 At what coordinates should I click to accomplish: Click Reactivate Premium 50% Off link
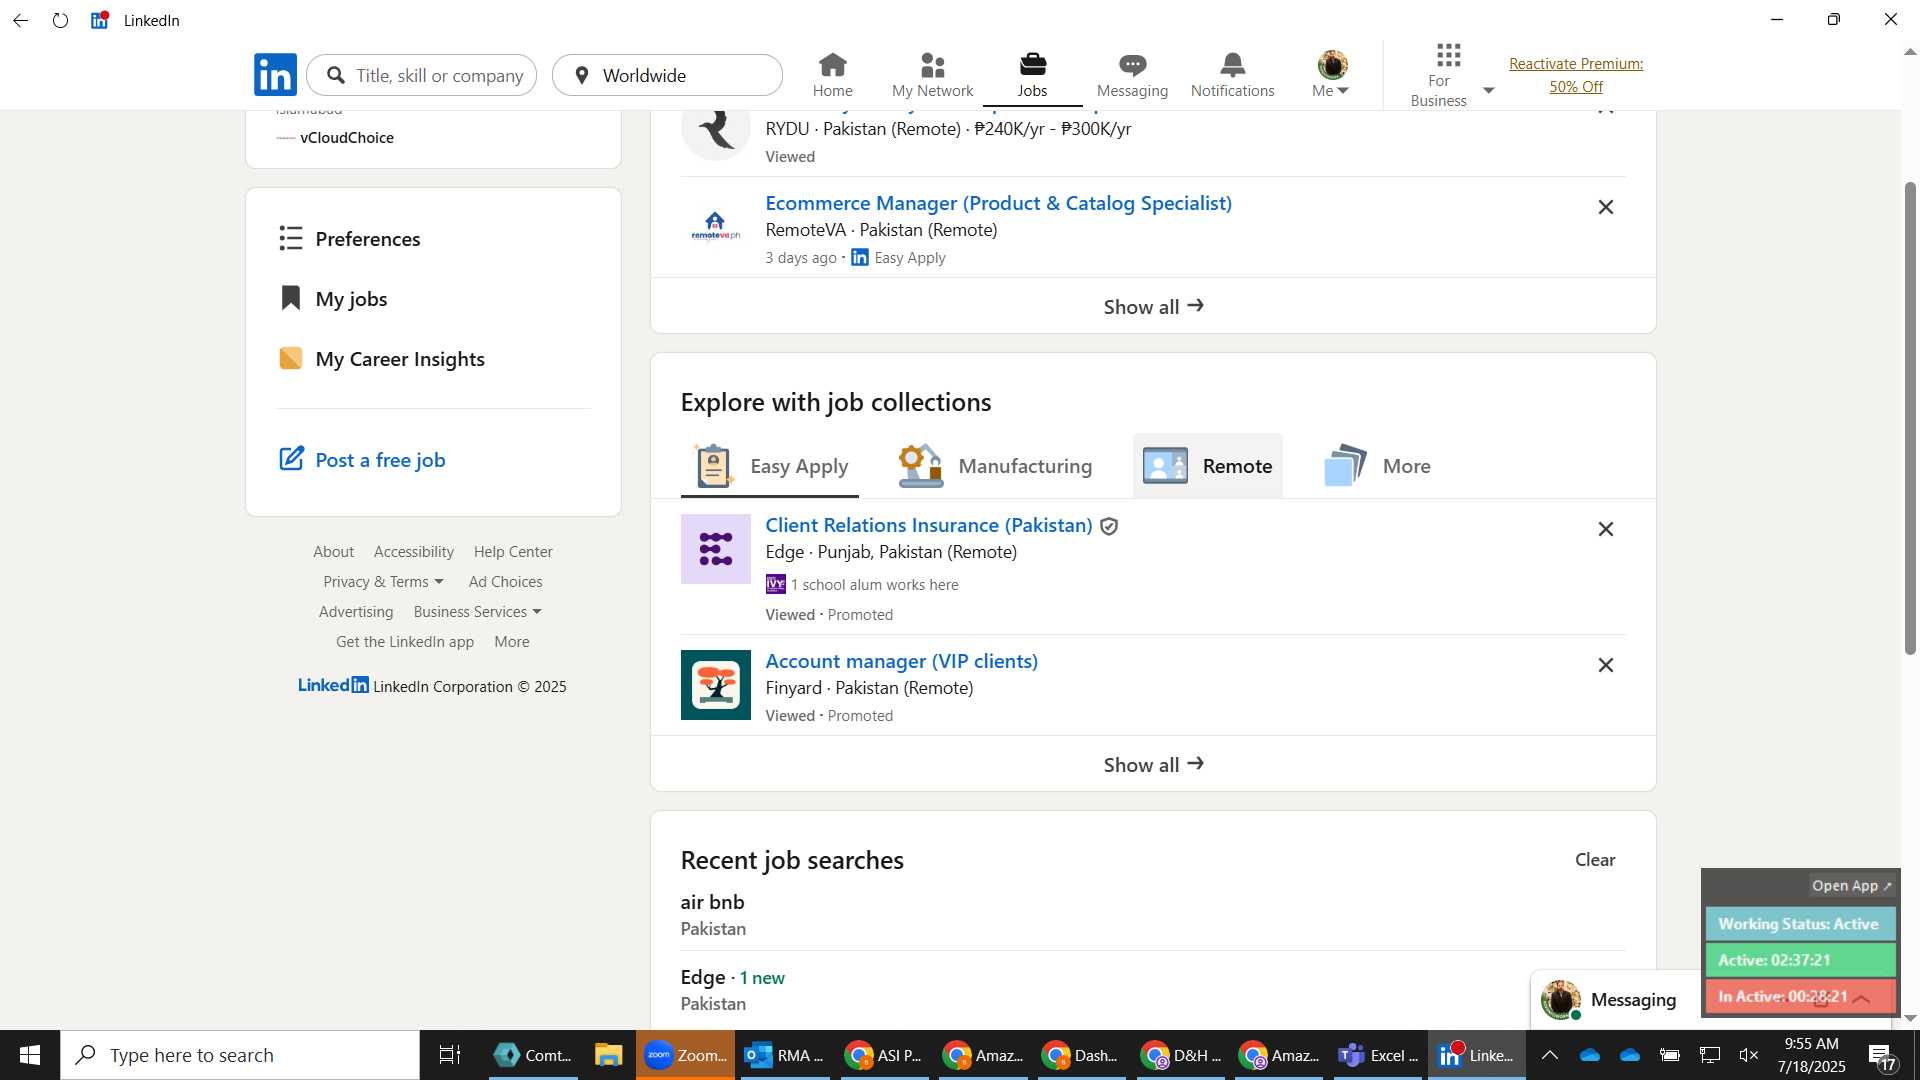(x=1576, y=75)
